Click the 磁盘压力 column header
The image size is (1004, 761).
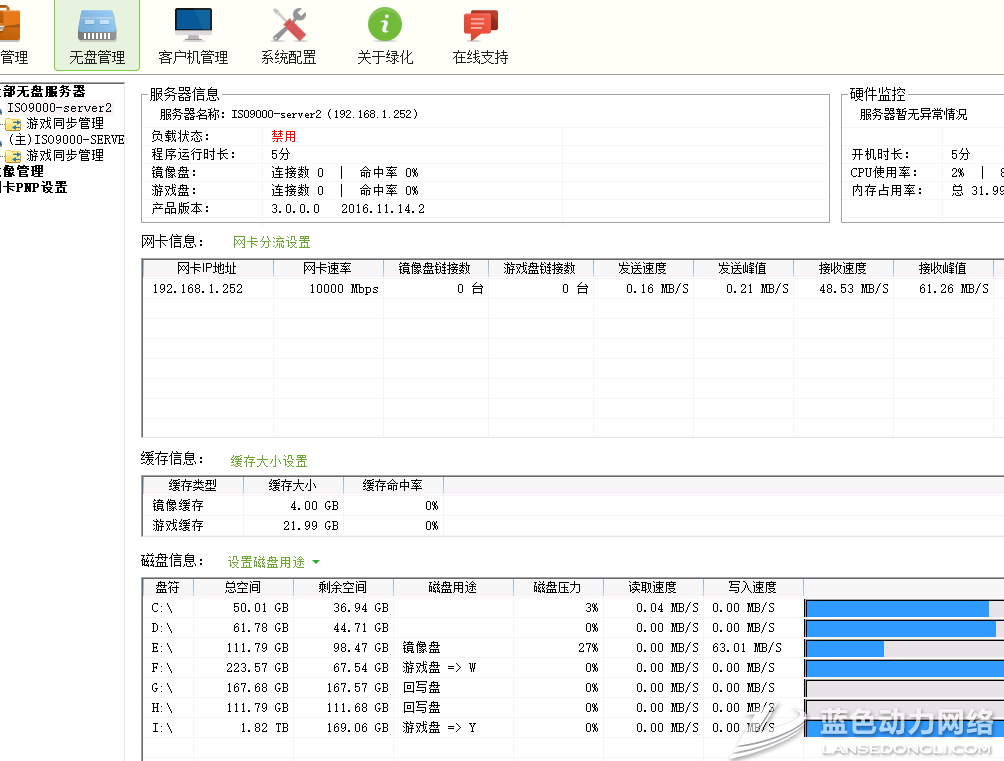point(557,587)
